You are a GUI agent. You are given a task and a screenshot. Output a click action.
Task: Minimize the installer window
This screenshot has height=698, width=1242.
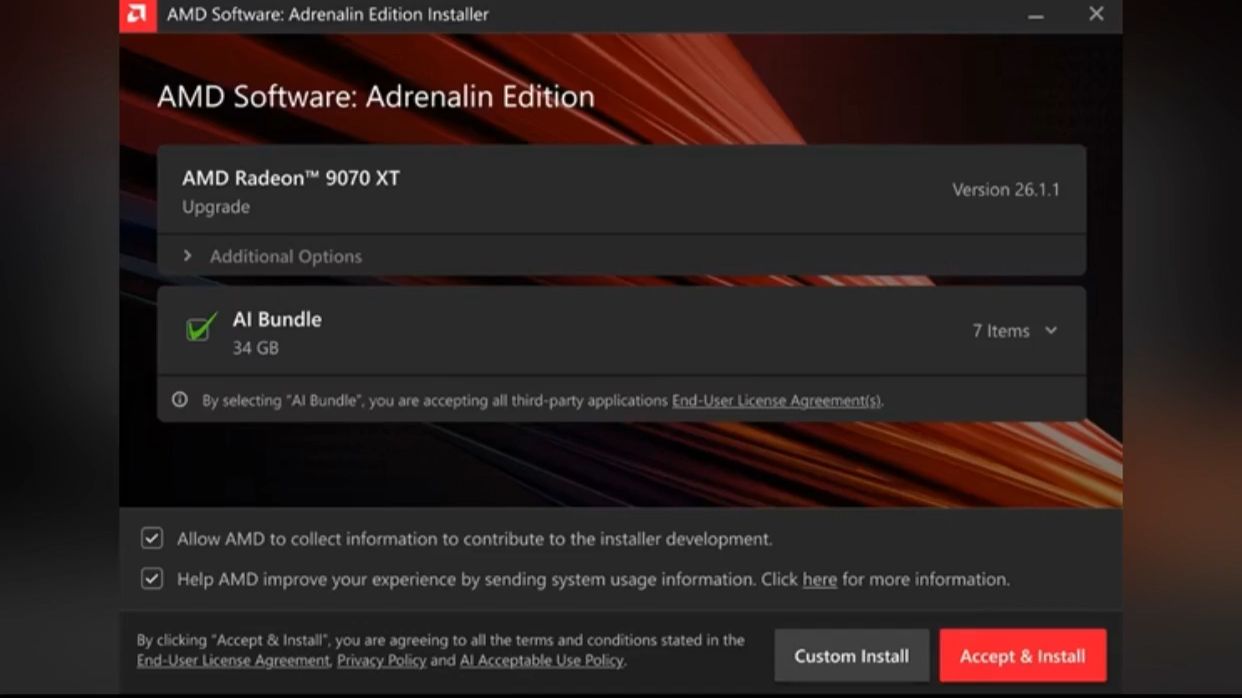(1036, 15)
